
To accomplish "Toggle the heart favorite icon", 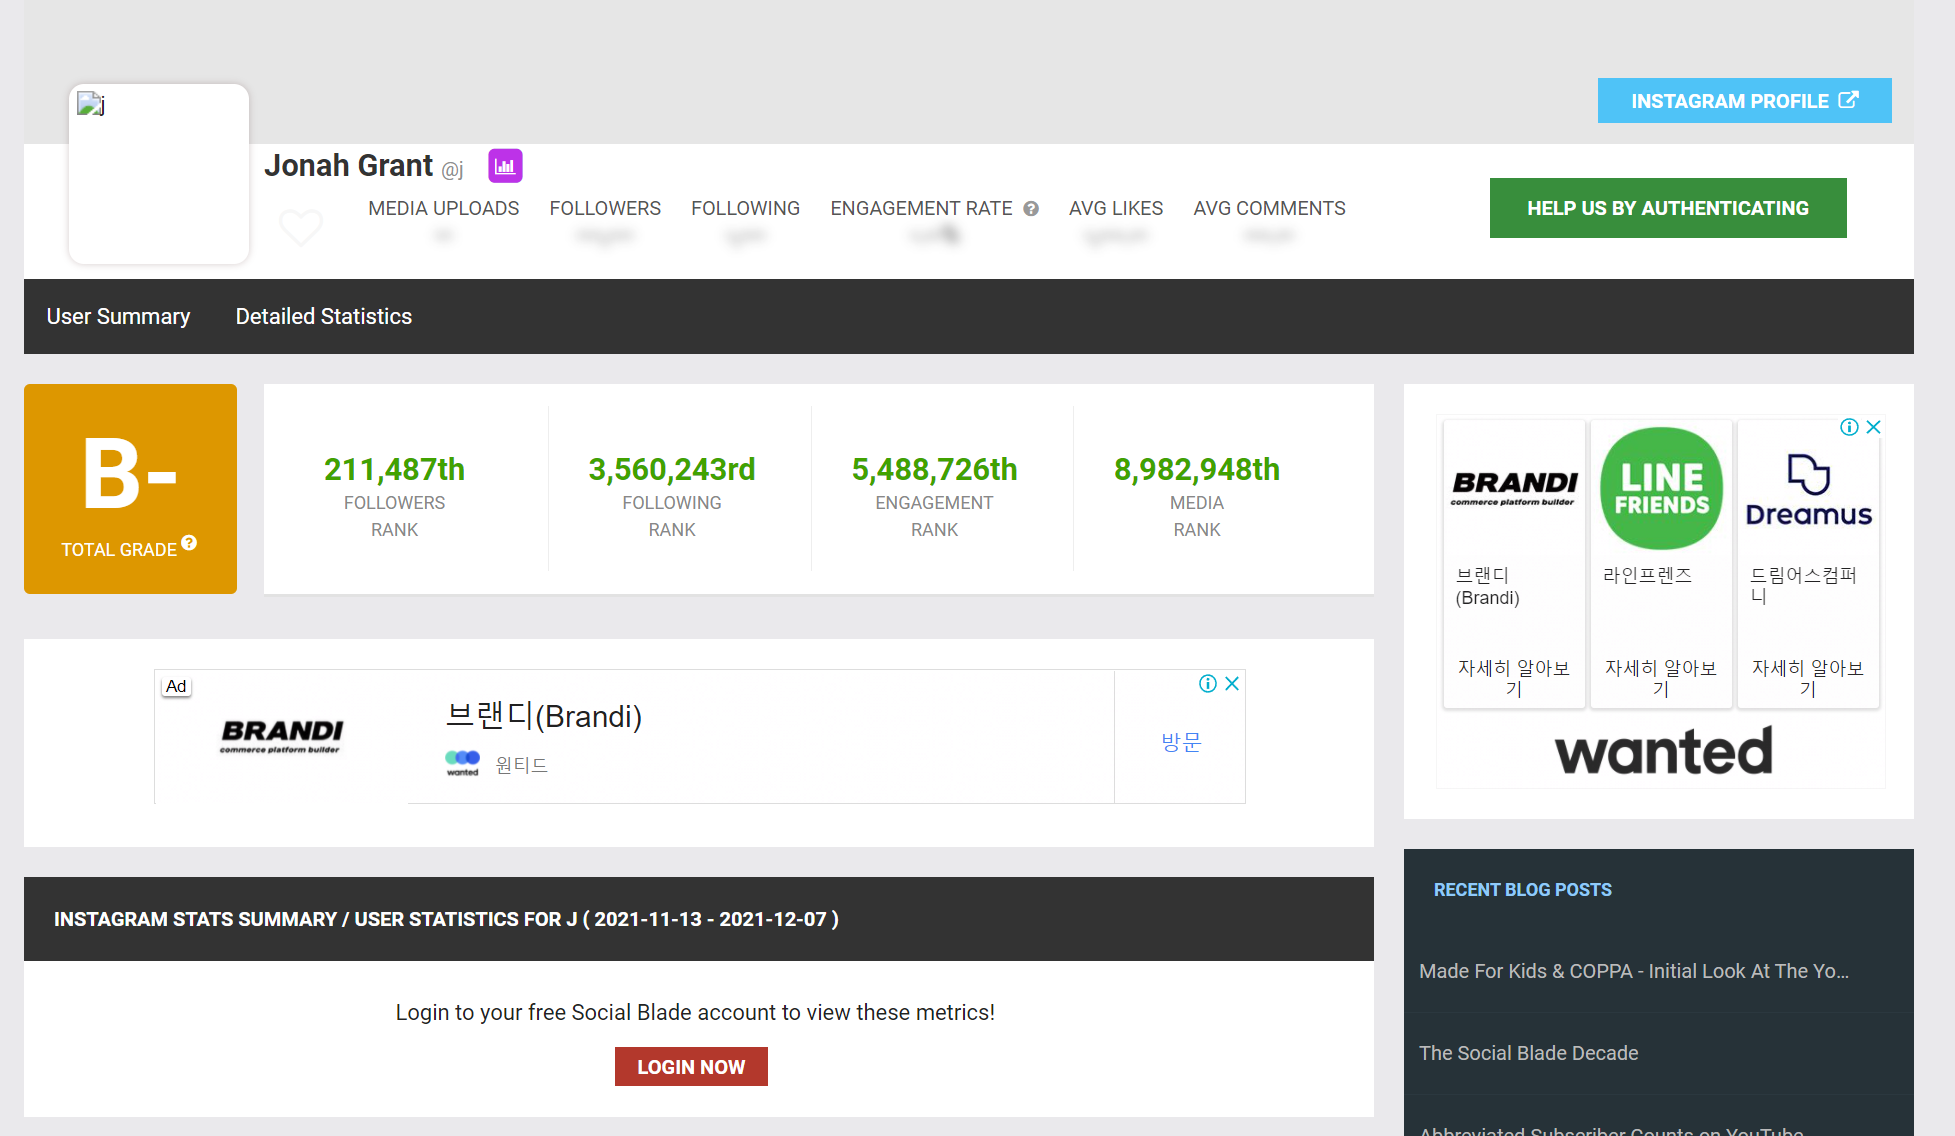I will click(x=300, y=227).
